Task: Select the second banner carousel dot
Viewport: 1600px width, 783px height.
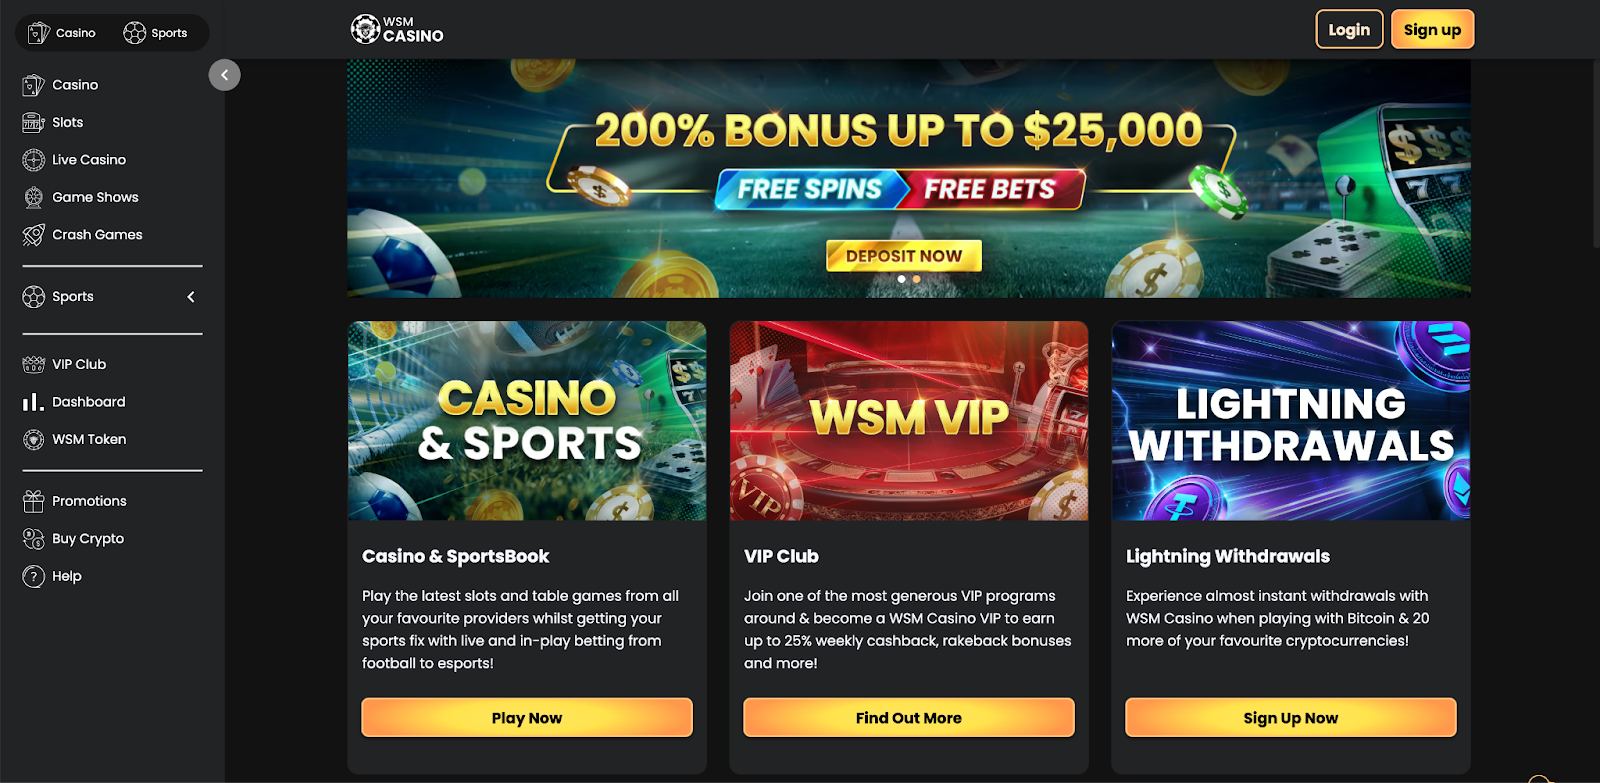Action: coord(916,279)
